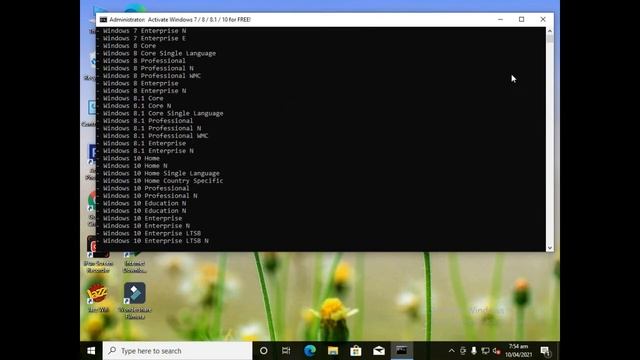Click the 'Windows 10 Home Single Language' line
This screenshot has width=640, height=360.
point(161,173)
